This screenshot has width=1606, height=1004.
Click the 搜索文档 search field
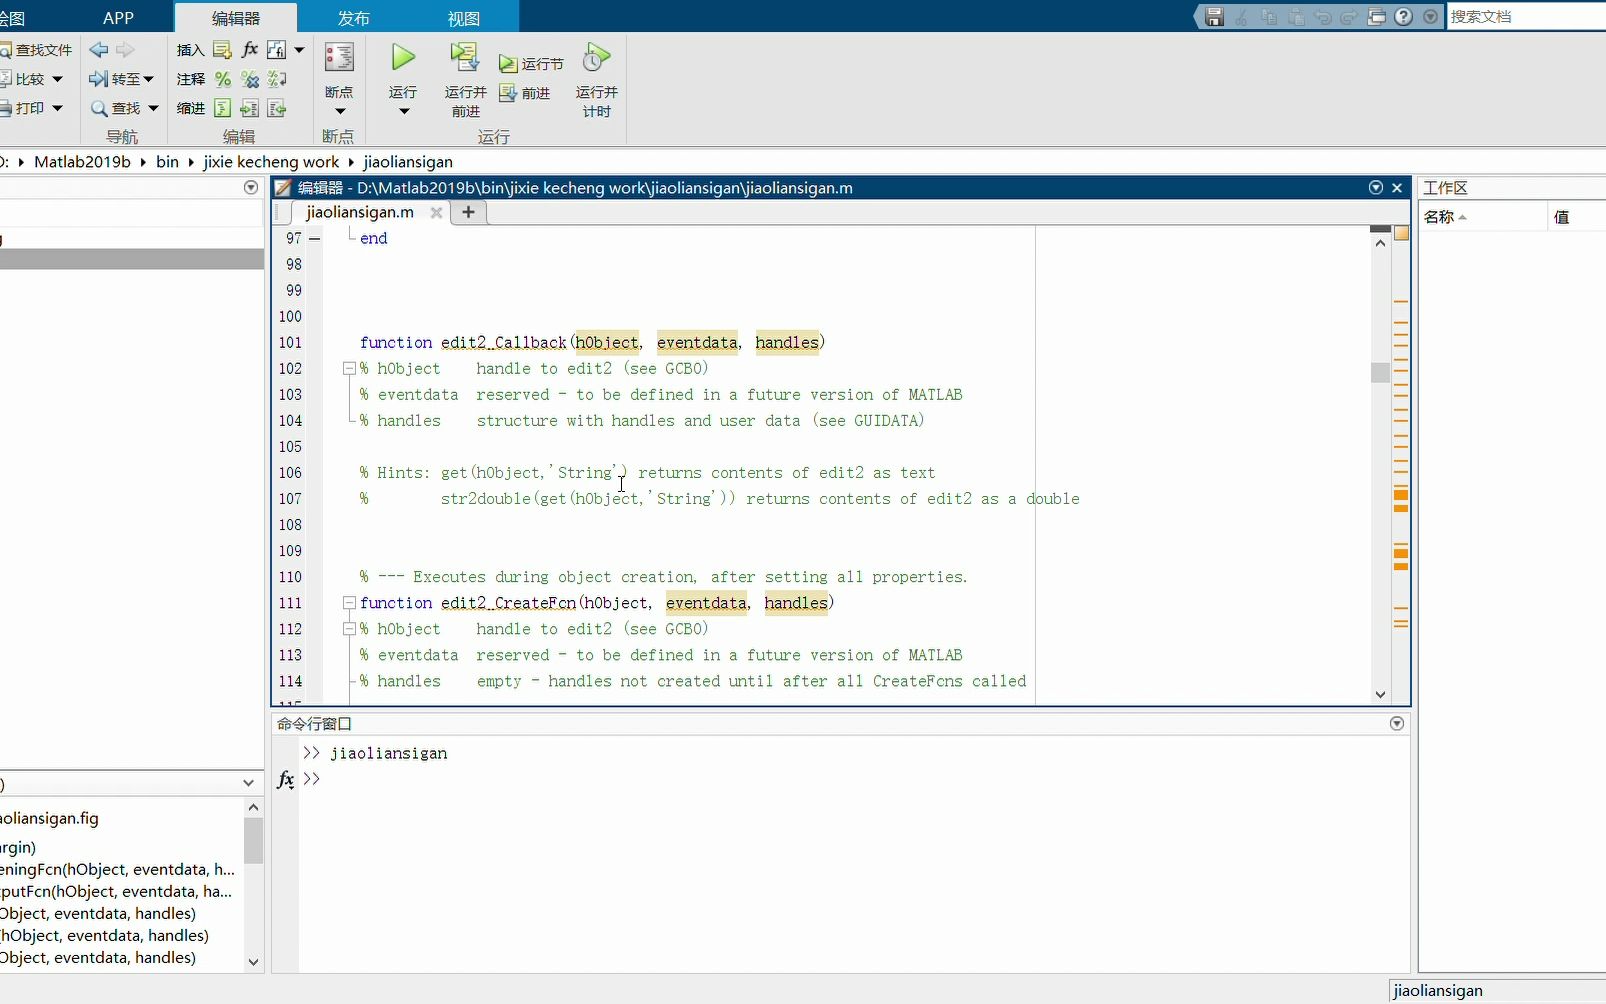coord(1520,16)
